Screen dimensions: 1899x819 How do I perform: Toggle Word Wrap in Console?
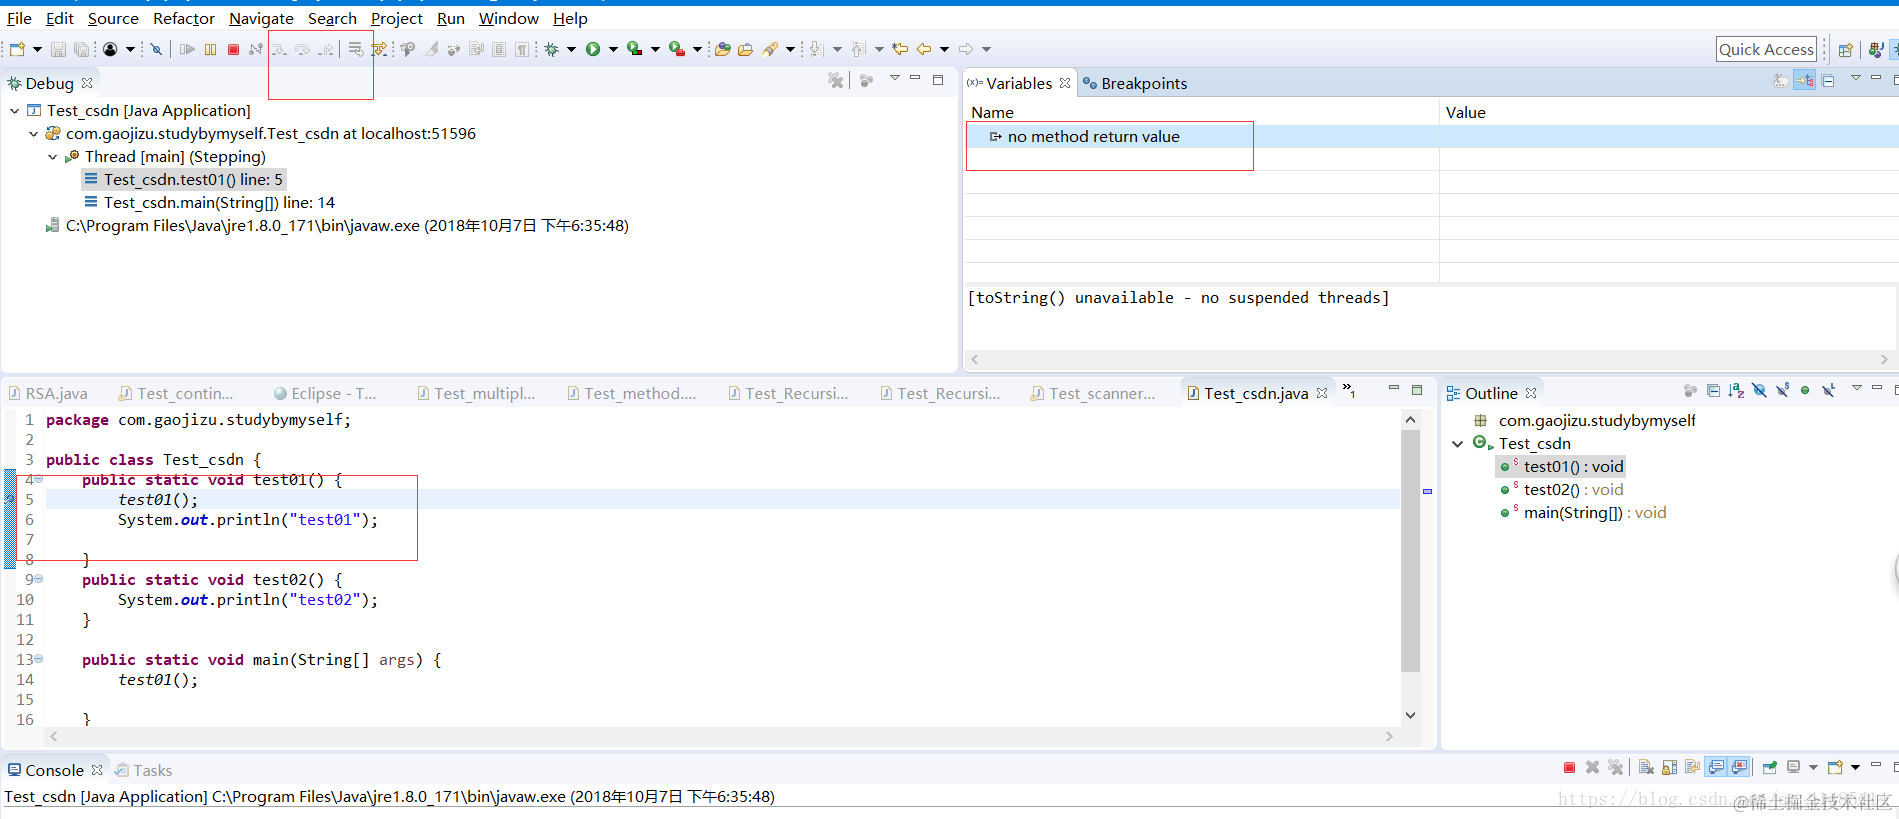tap(1692, 767)
